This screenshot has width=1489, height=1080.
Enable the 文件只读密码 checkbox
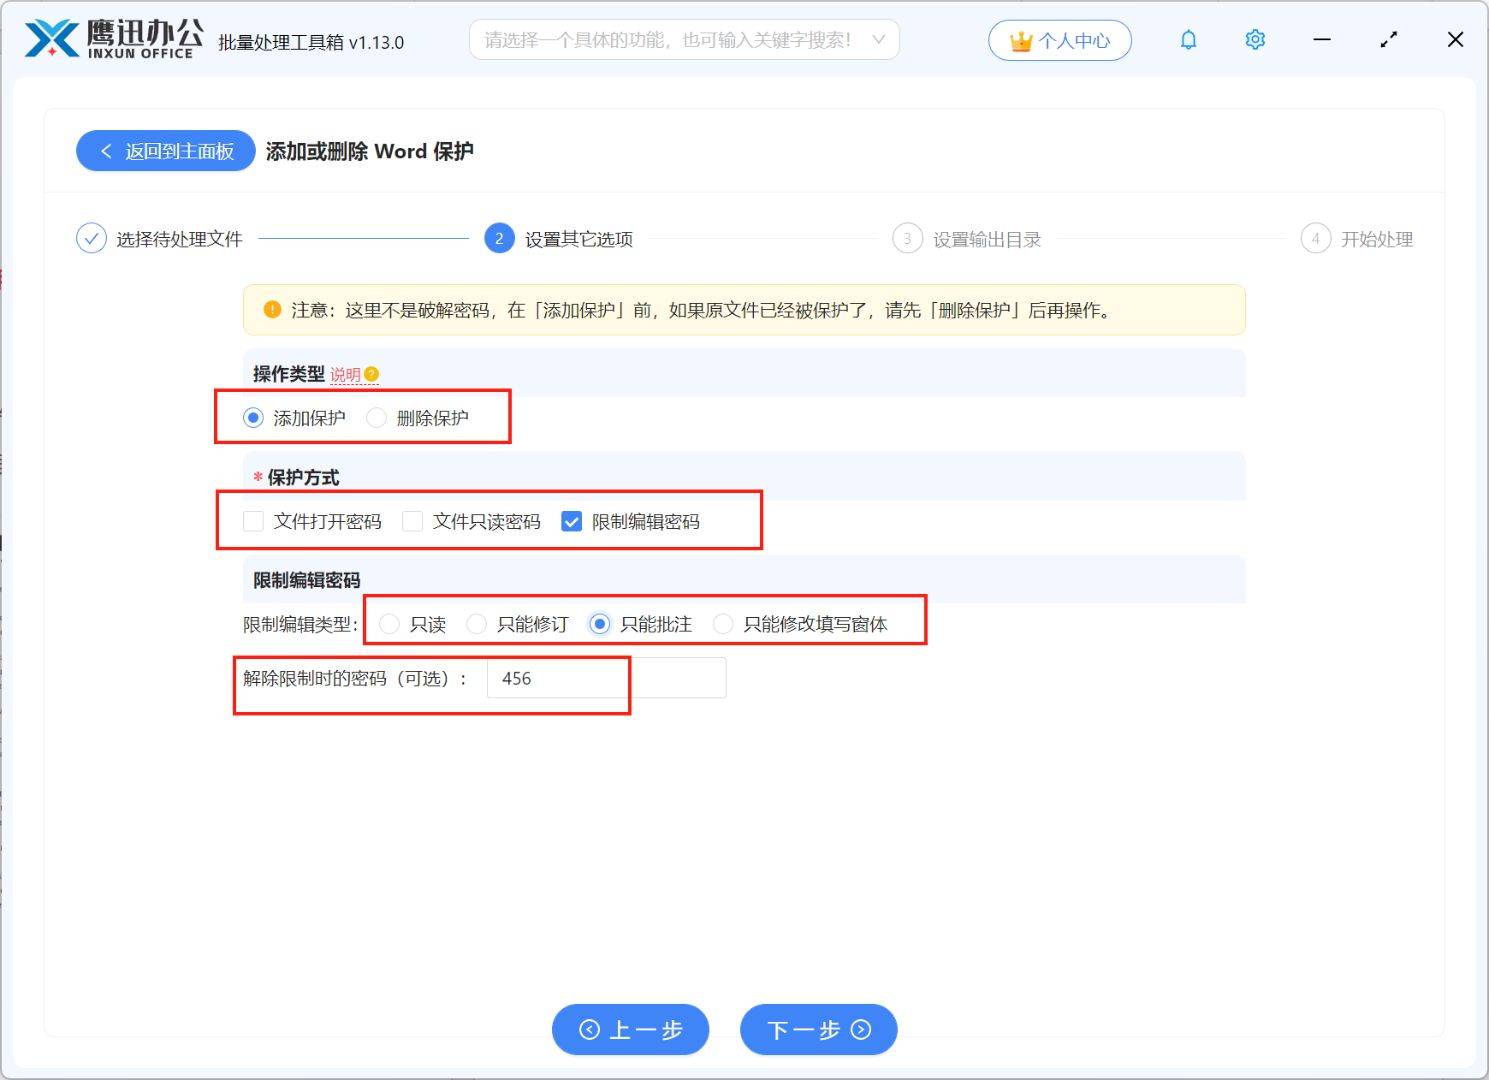(x=412, y=521)
